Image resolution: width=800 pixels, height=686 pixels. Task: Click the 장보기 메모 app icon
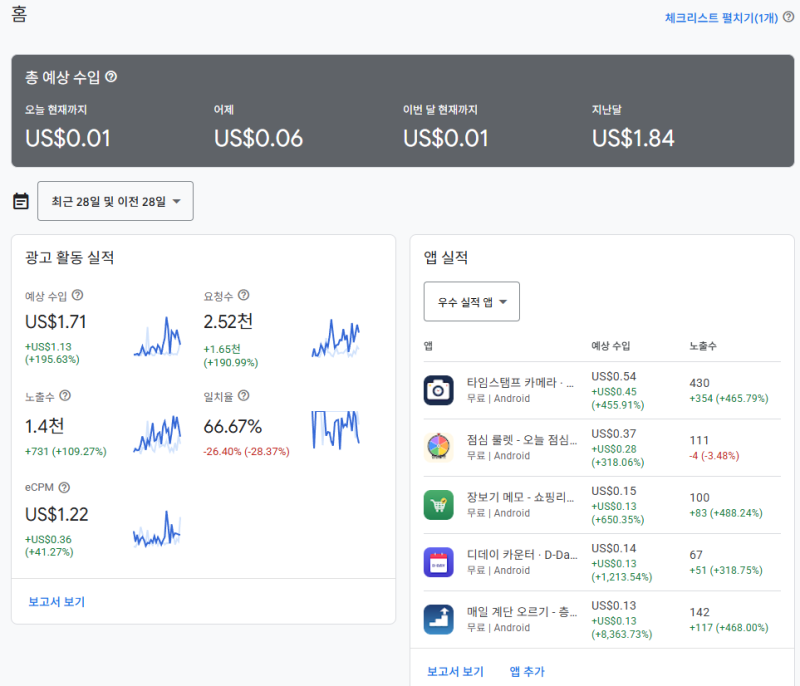(438, 505)
